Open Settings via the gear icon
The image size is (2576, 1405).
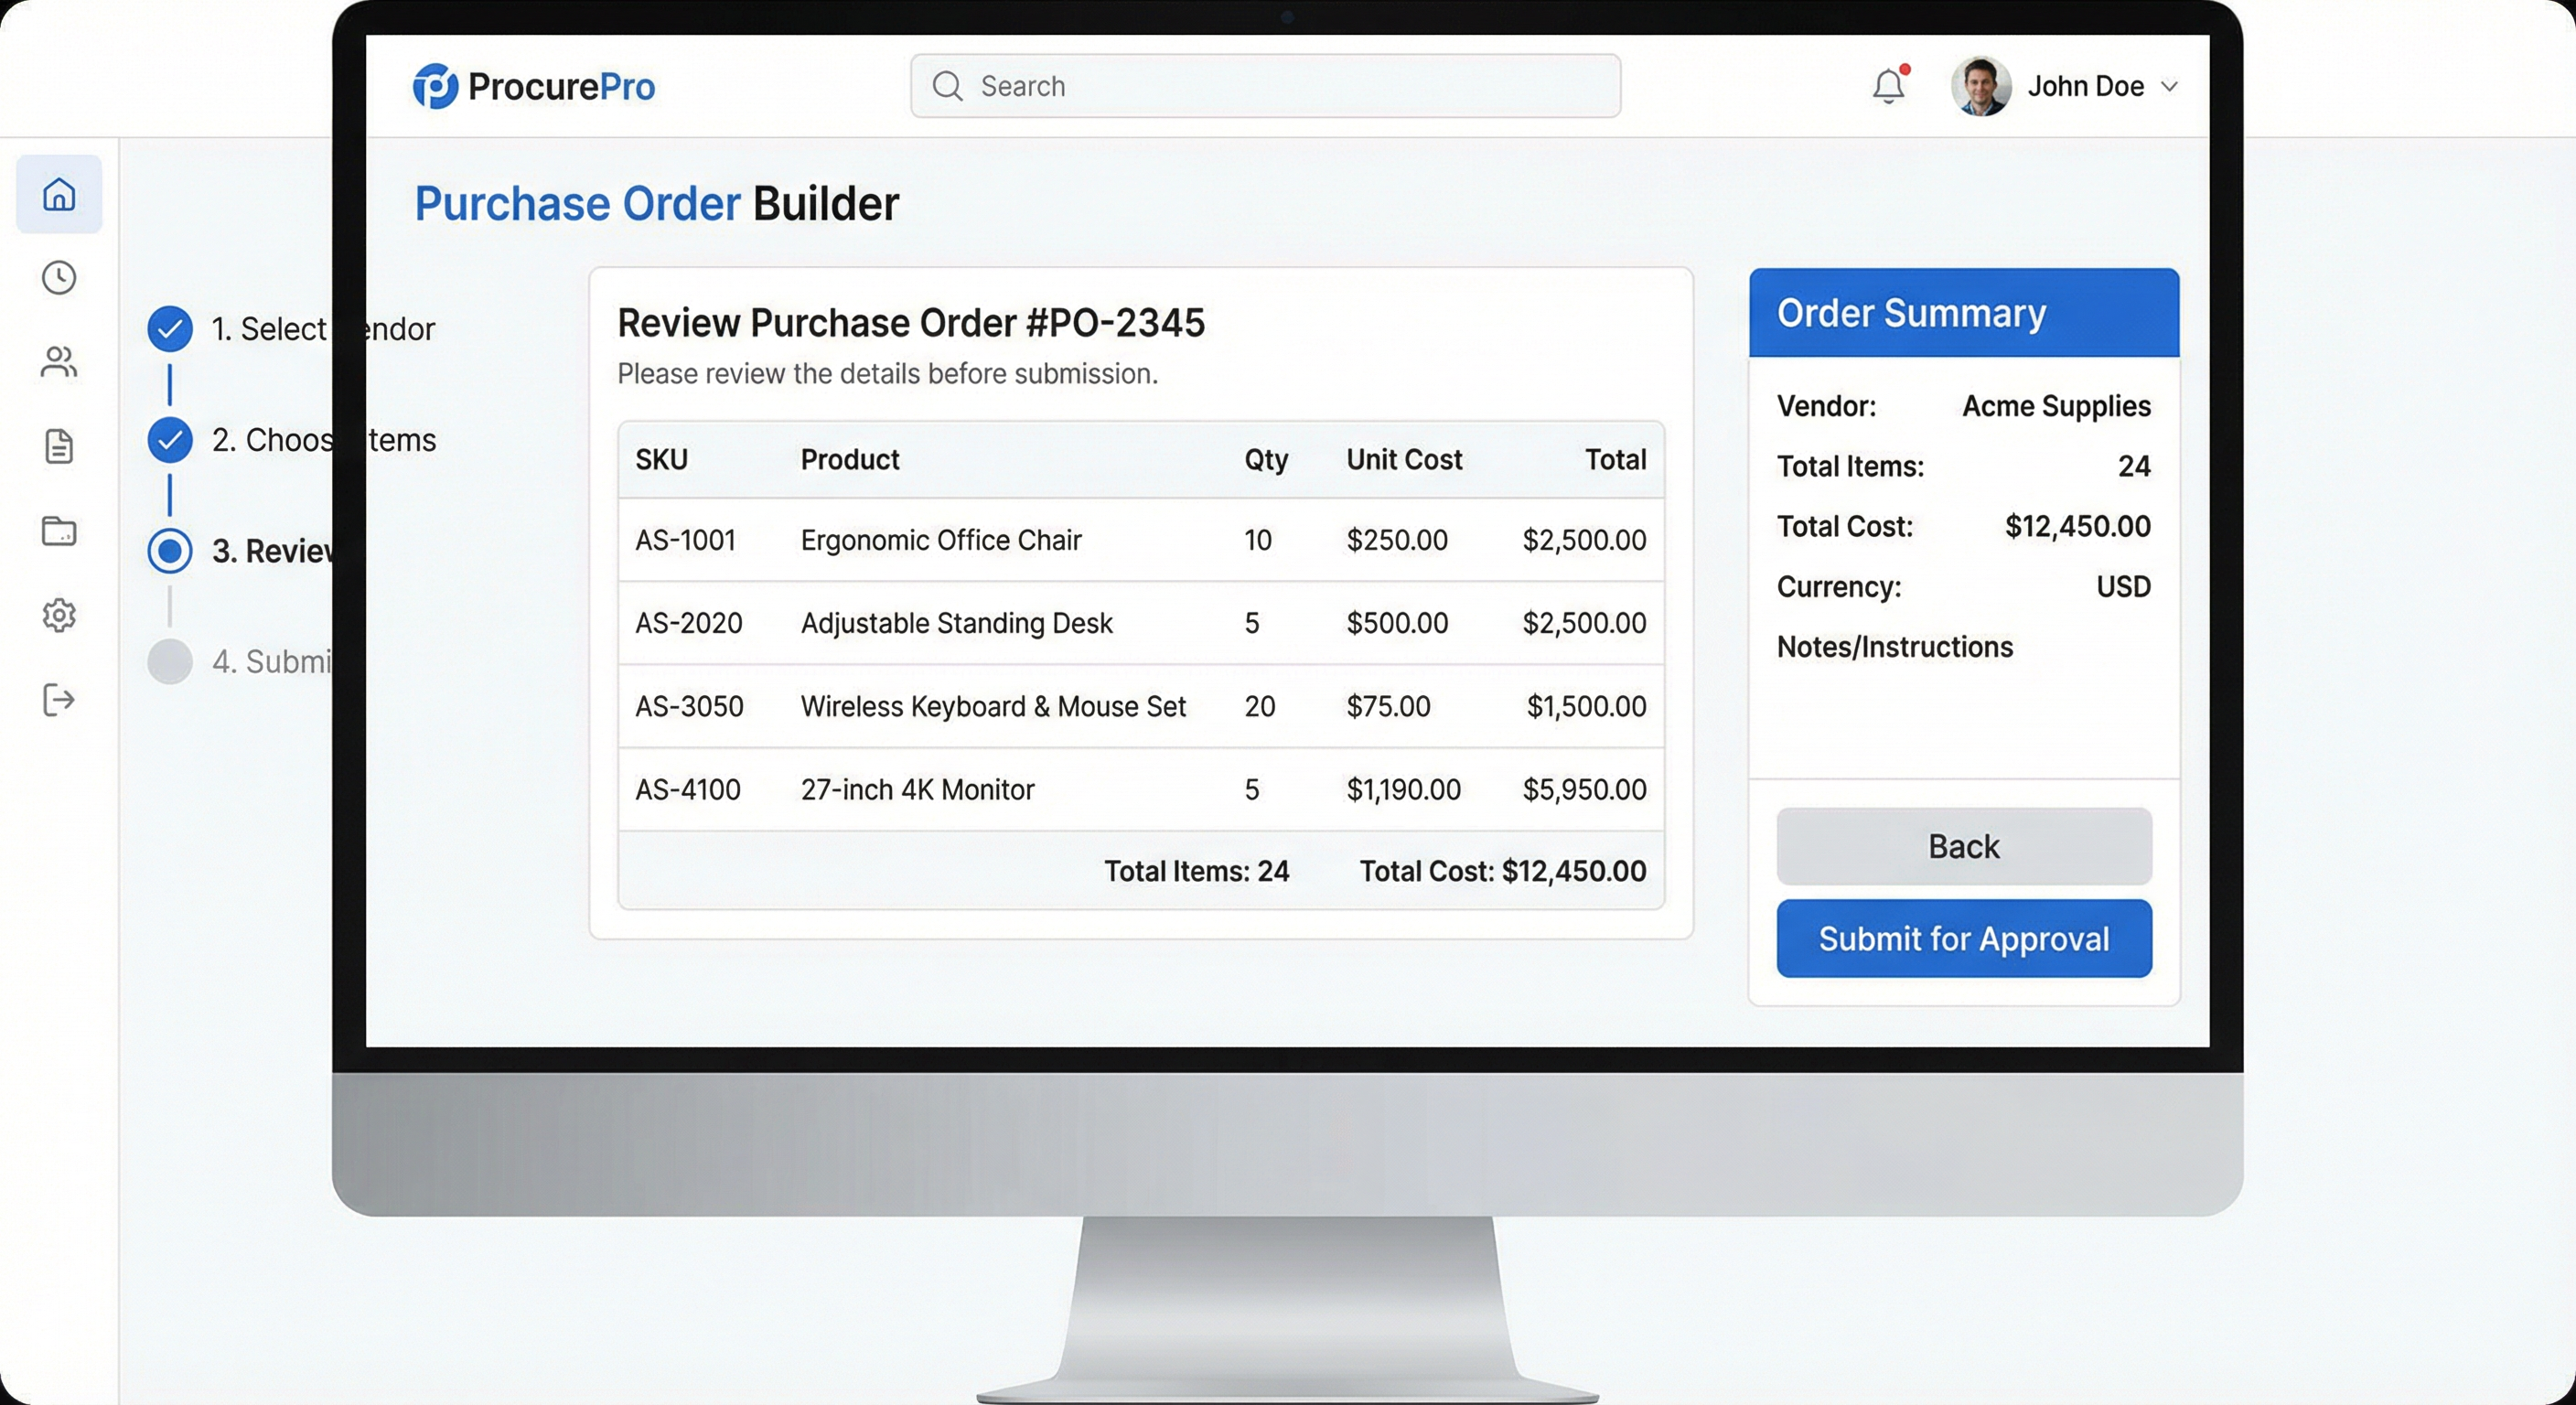(59, 615)
